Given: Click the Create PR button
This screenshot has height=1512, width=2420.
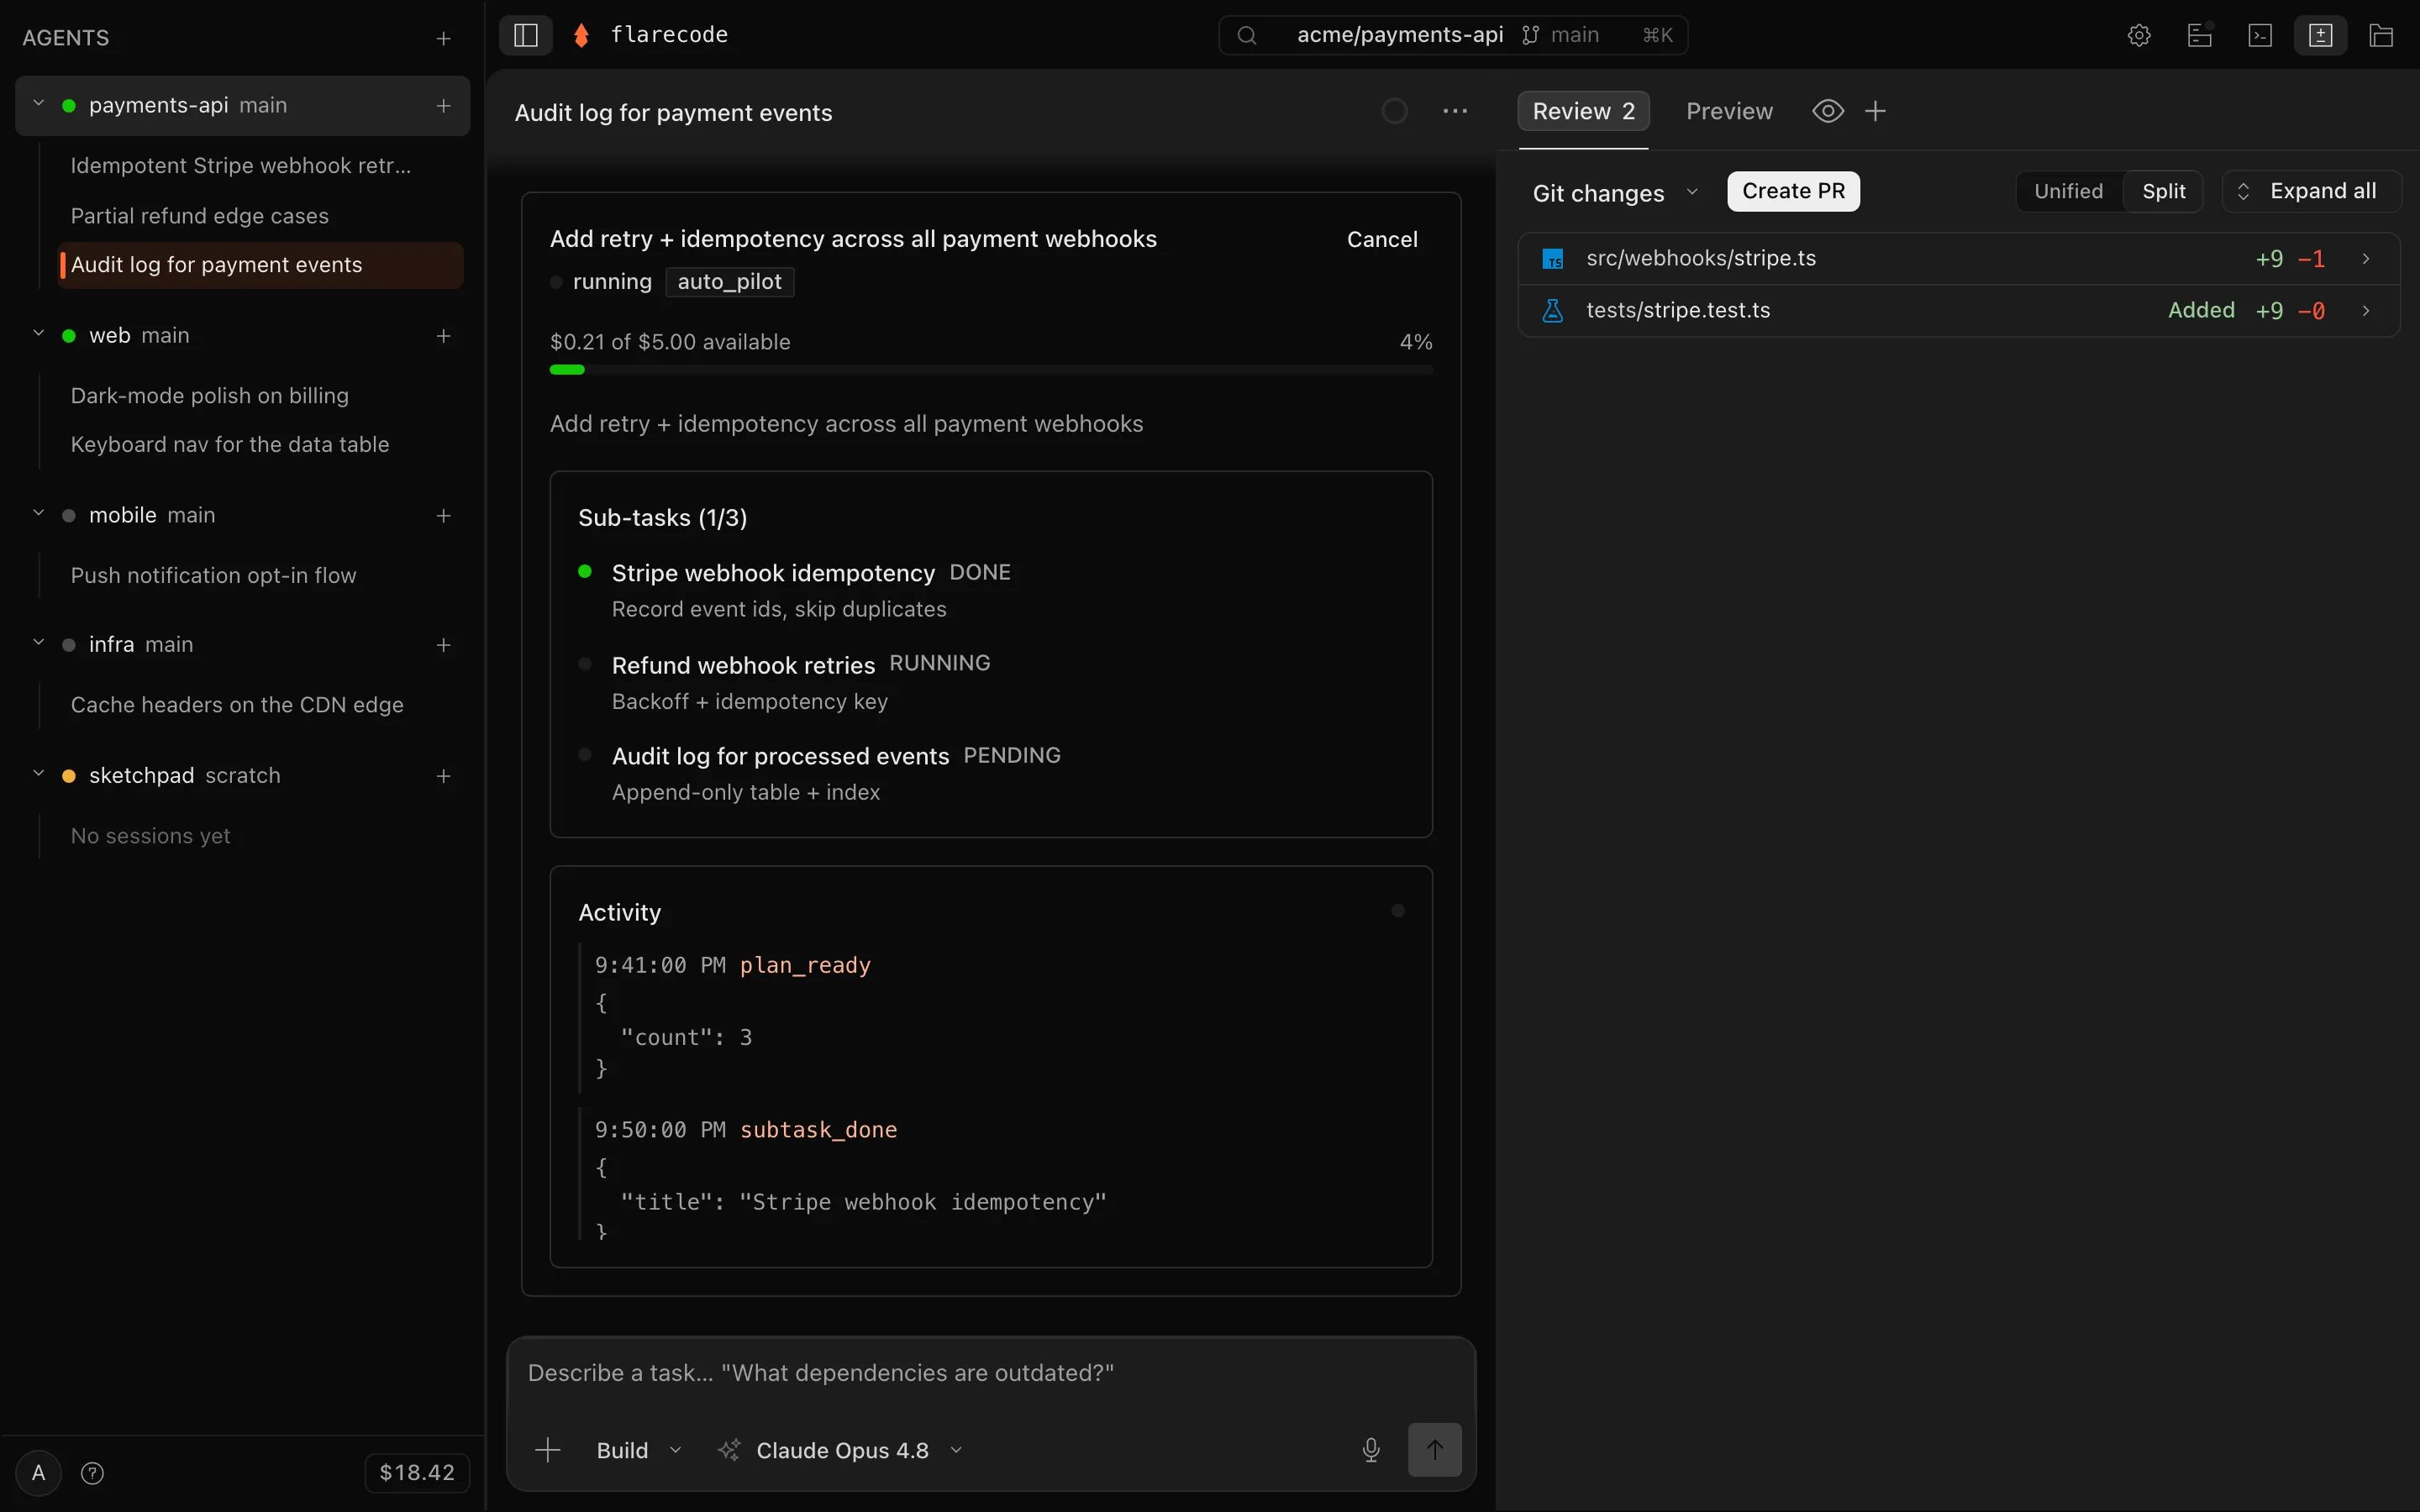Looking at the screenshot, I should tap(1793, 191).
